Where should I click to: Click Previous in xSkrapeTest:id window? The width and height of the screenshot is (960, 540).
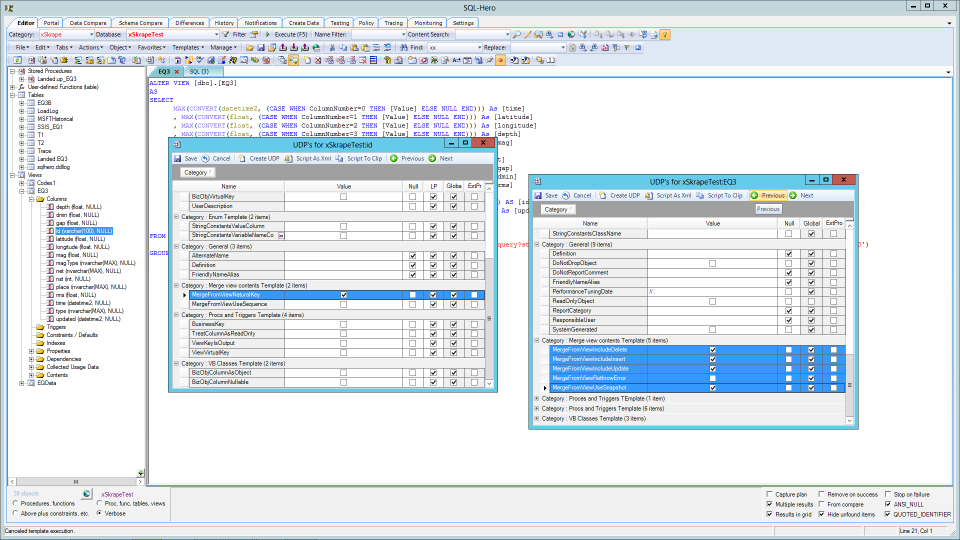click(x=407, y=159)
